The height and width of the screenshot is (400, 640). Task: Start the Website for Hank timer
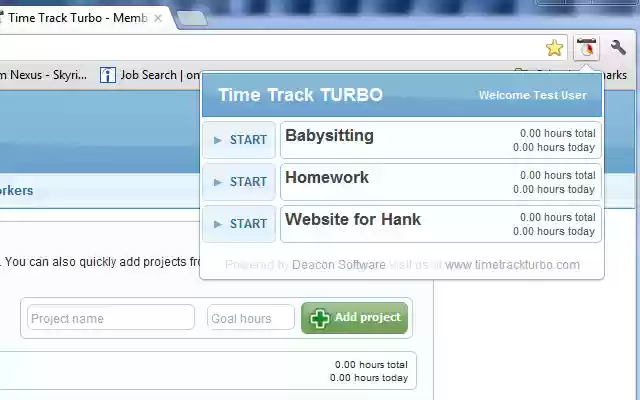239,224
